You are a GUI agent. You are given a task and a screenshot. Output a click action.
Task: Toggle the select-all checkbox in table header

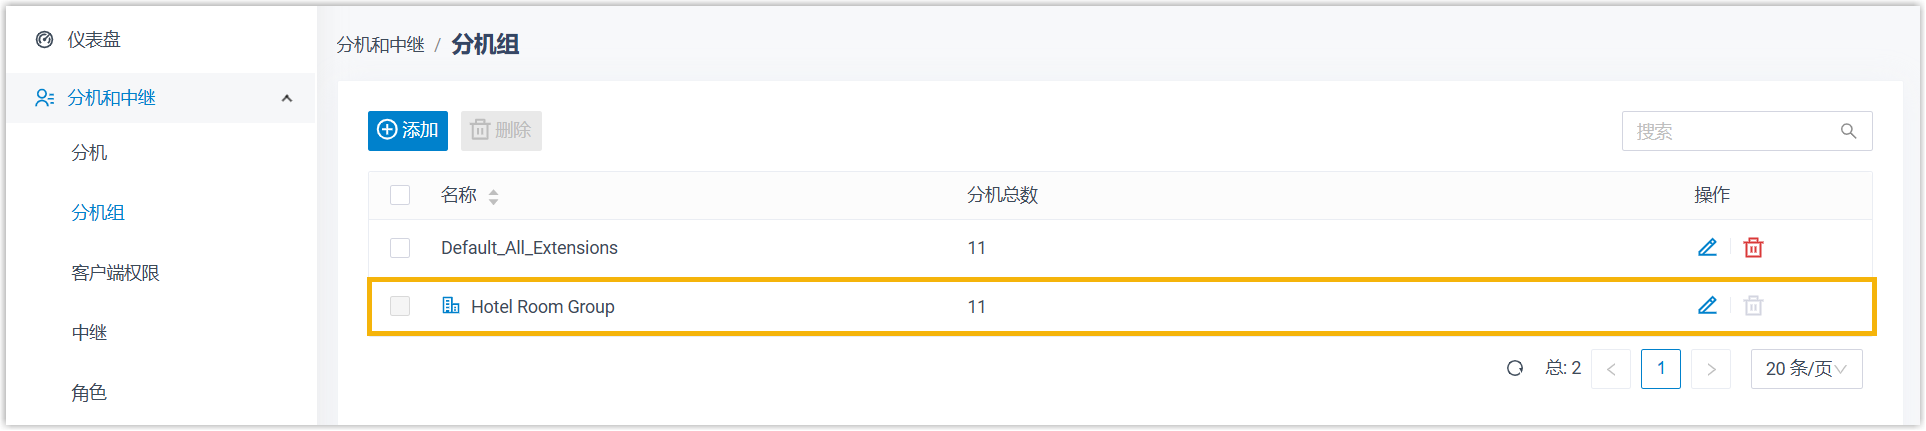[x=400, y=195]
